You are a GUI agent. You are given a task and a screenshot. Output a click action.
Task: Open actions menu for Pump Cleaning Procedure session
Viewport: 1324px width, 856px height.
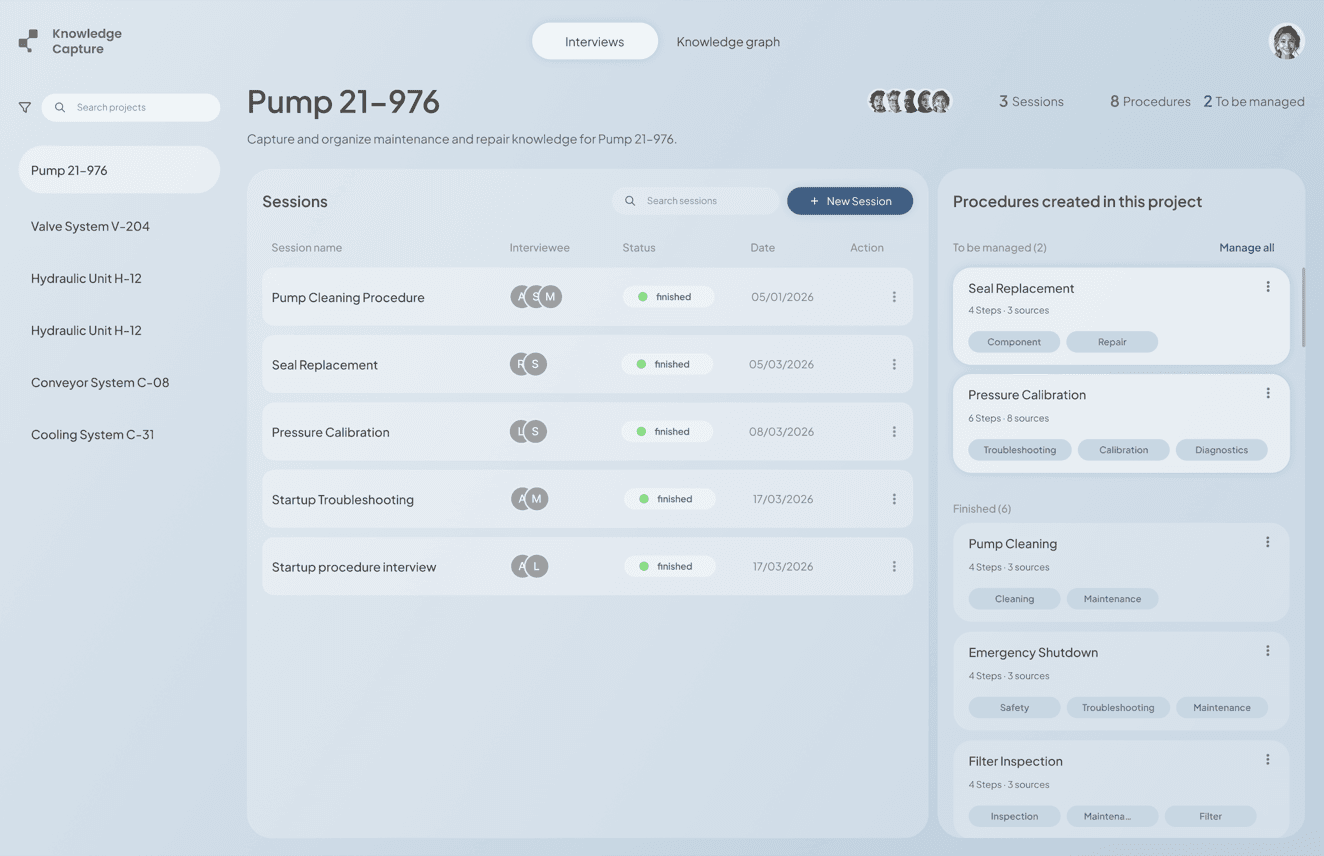pyautogui.click(x=894, y=297)
